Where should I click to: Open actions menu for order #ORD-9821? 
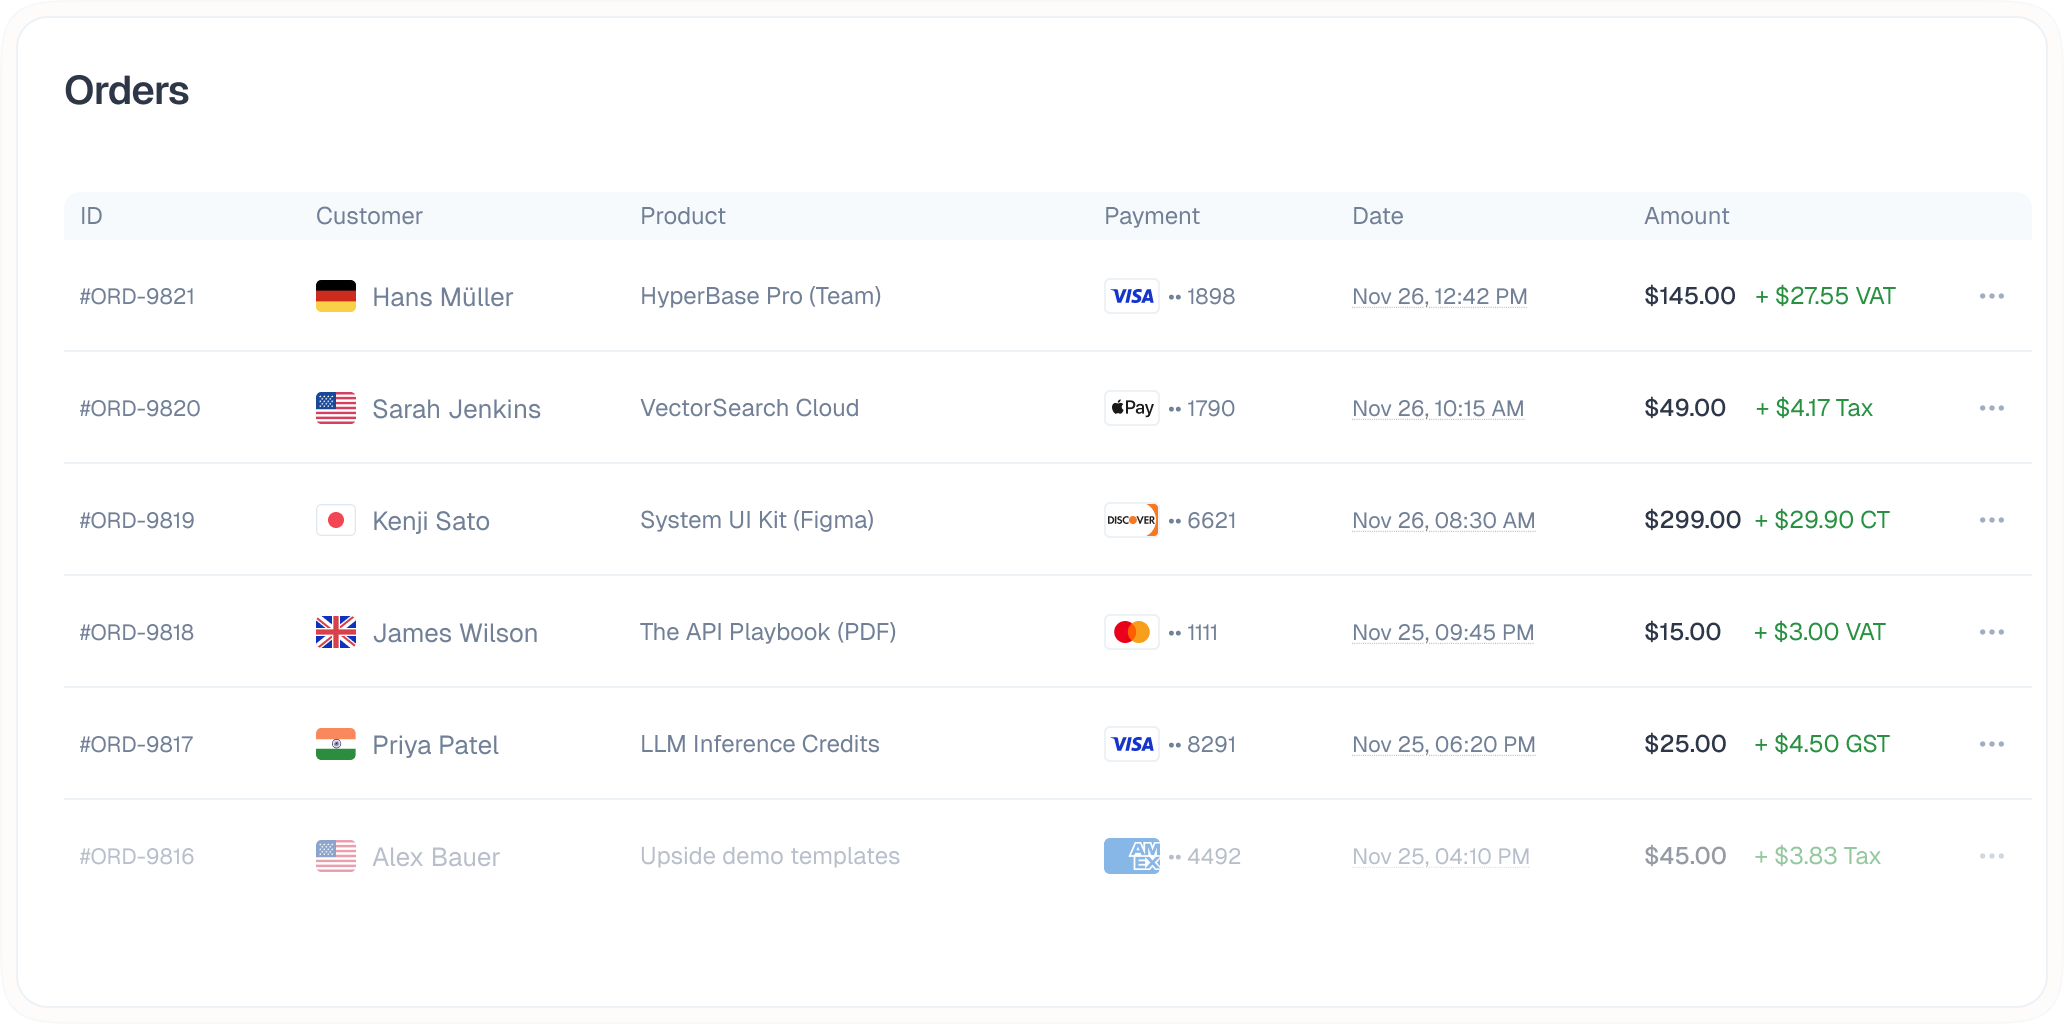[x=1991, y=296]
